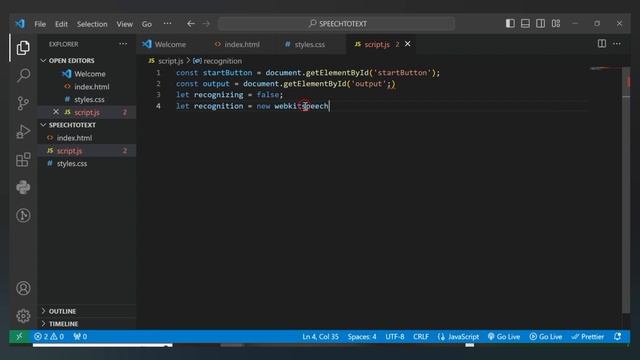Show errors and warnings in status bar

pos(49,336)
